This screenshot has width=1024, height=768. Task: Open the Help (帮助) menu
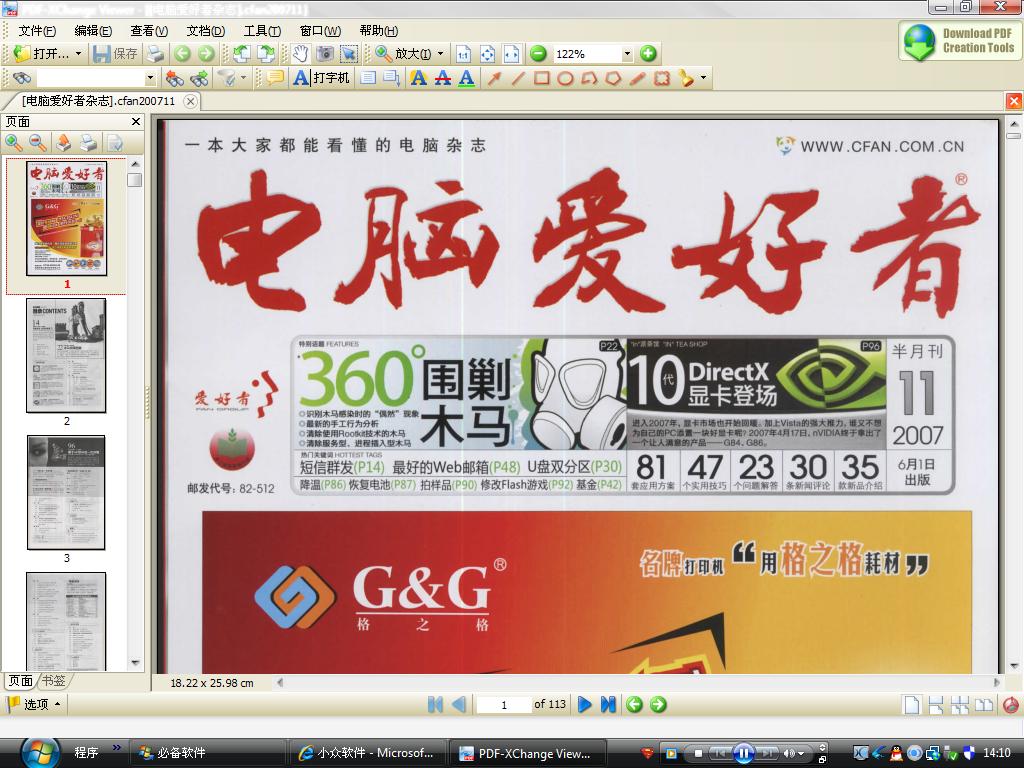pyautogui.click(x=379, y=31)
